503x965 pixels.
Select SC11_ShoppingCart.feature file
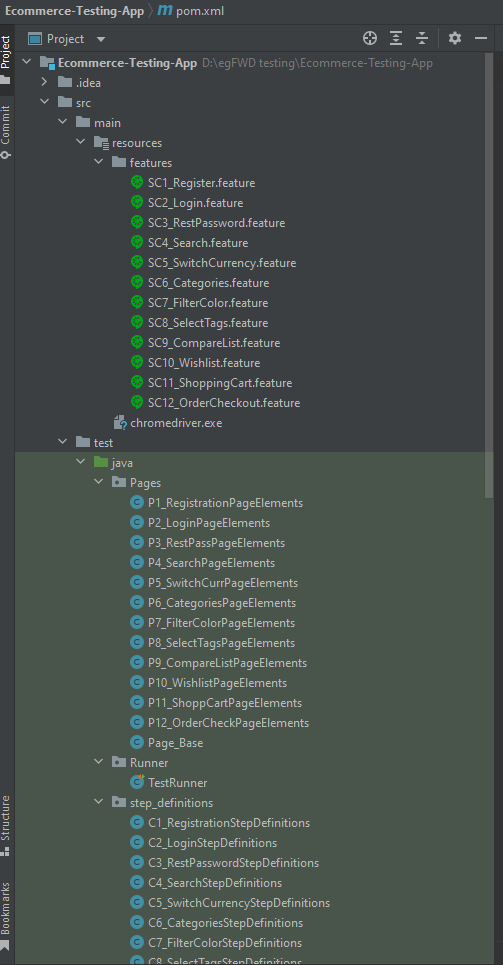[220, 383]
